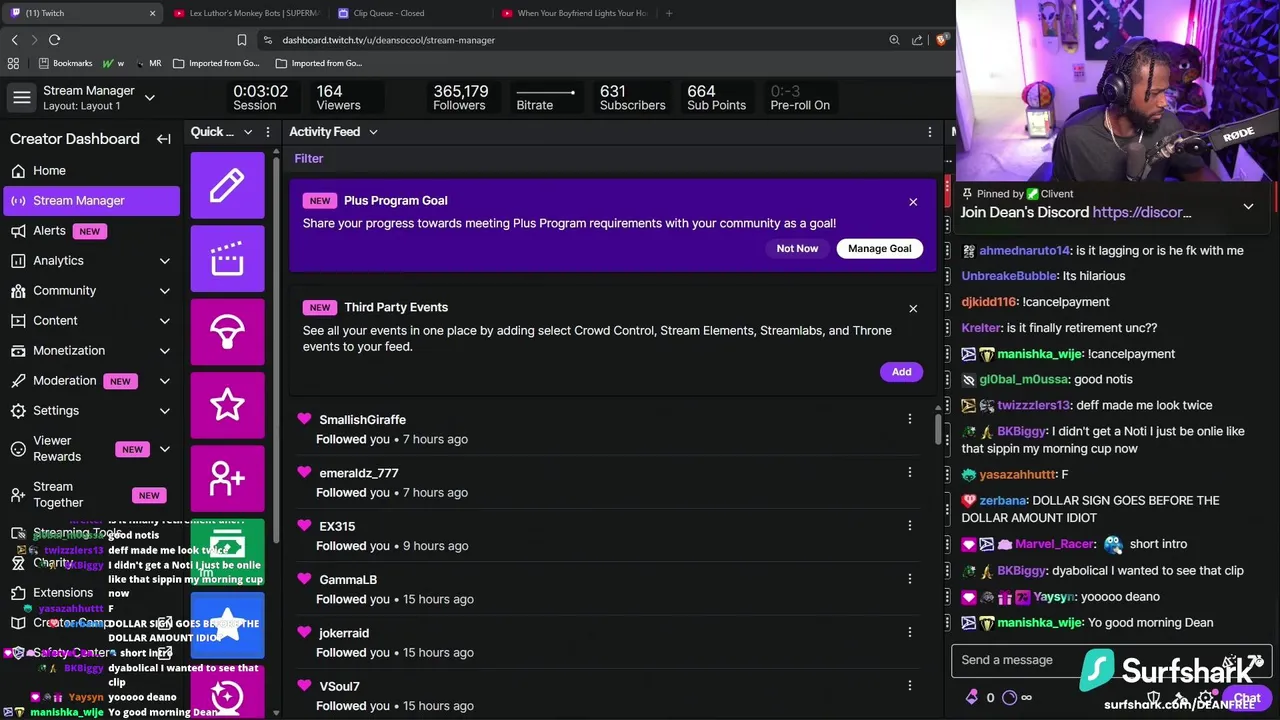Open options for GammaLB follow event
This screenshot has width=1280, height=720.
pyautogui.click(x=910, y=579)
